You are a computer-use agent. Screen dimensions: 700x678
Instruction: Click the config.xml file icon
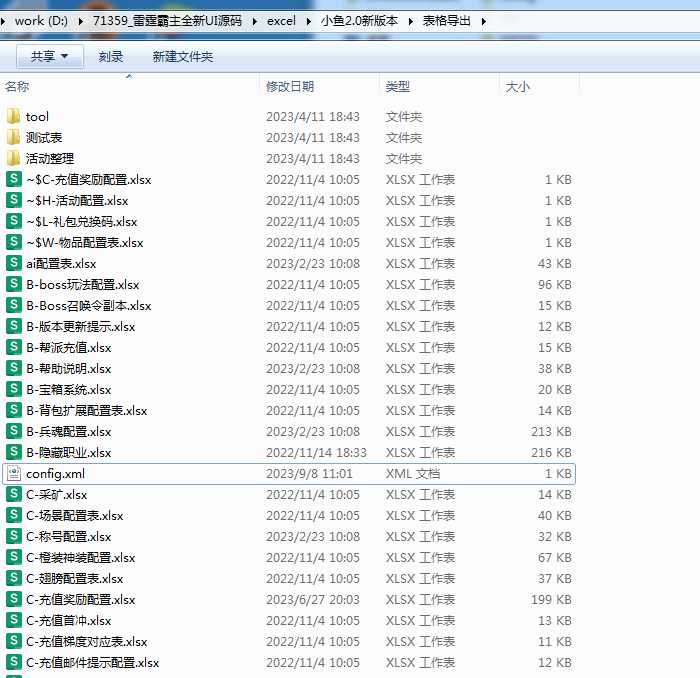13,474
